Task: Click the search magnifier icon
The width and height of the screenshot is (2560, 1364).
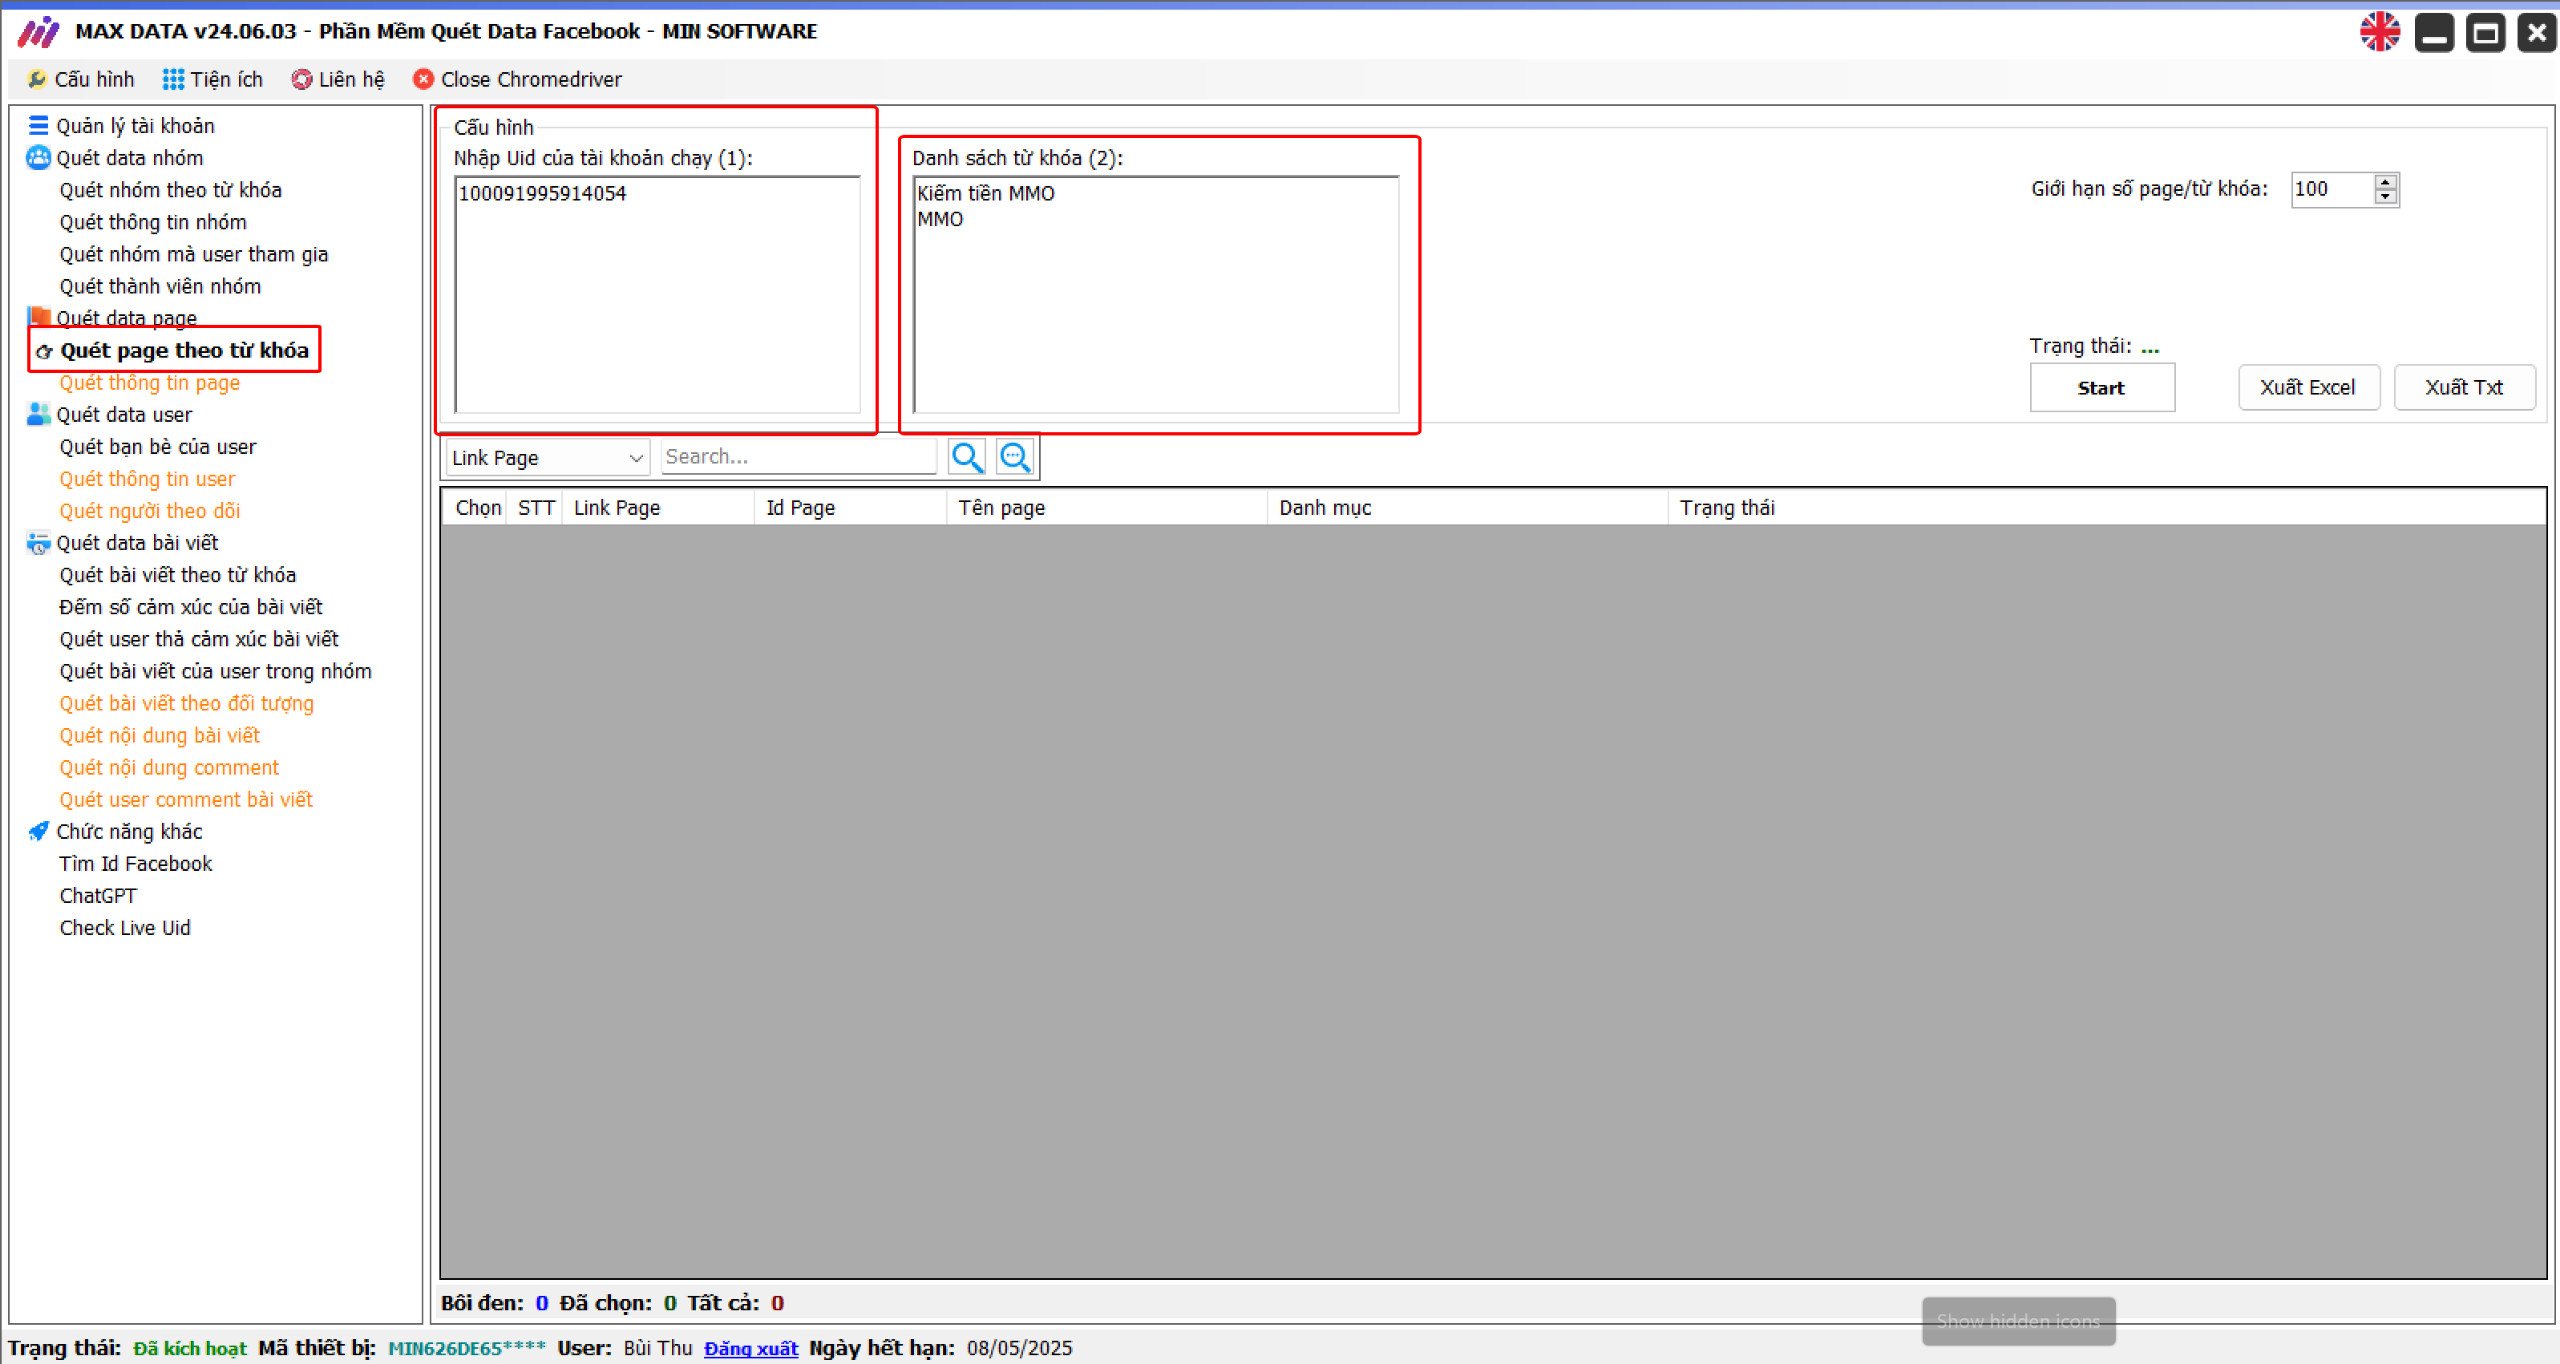Action: coord(966,457)
